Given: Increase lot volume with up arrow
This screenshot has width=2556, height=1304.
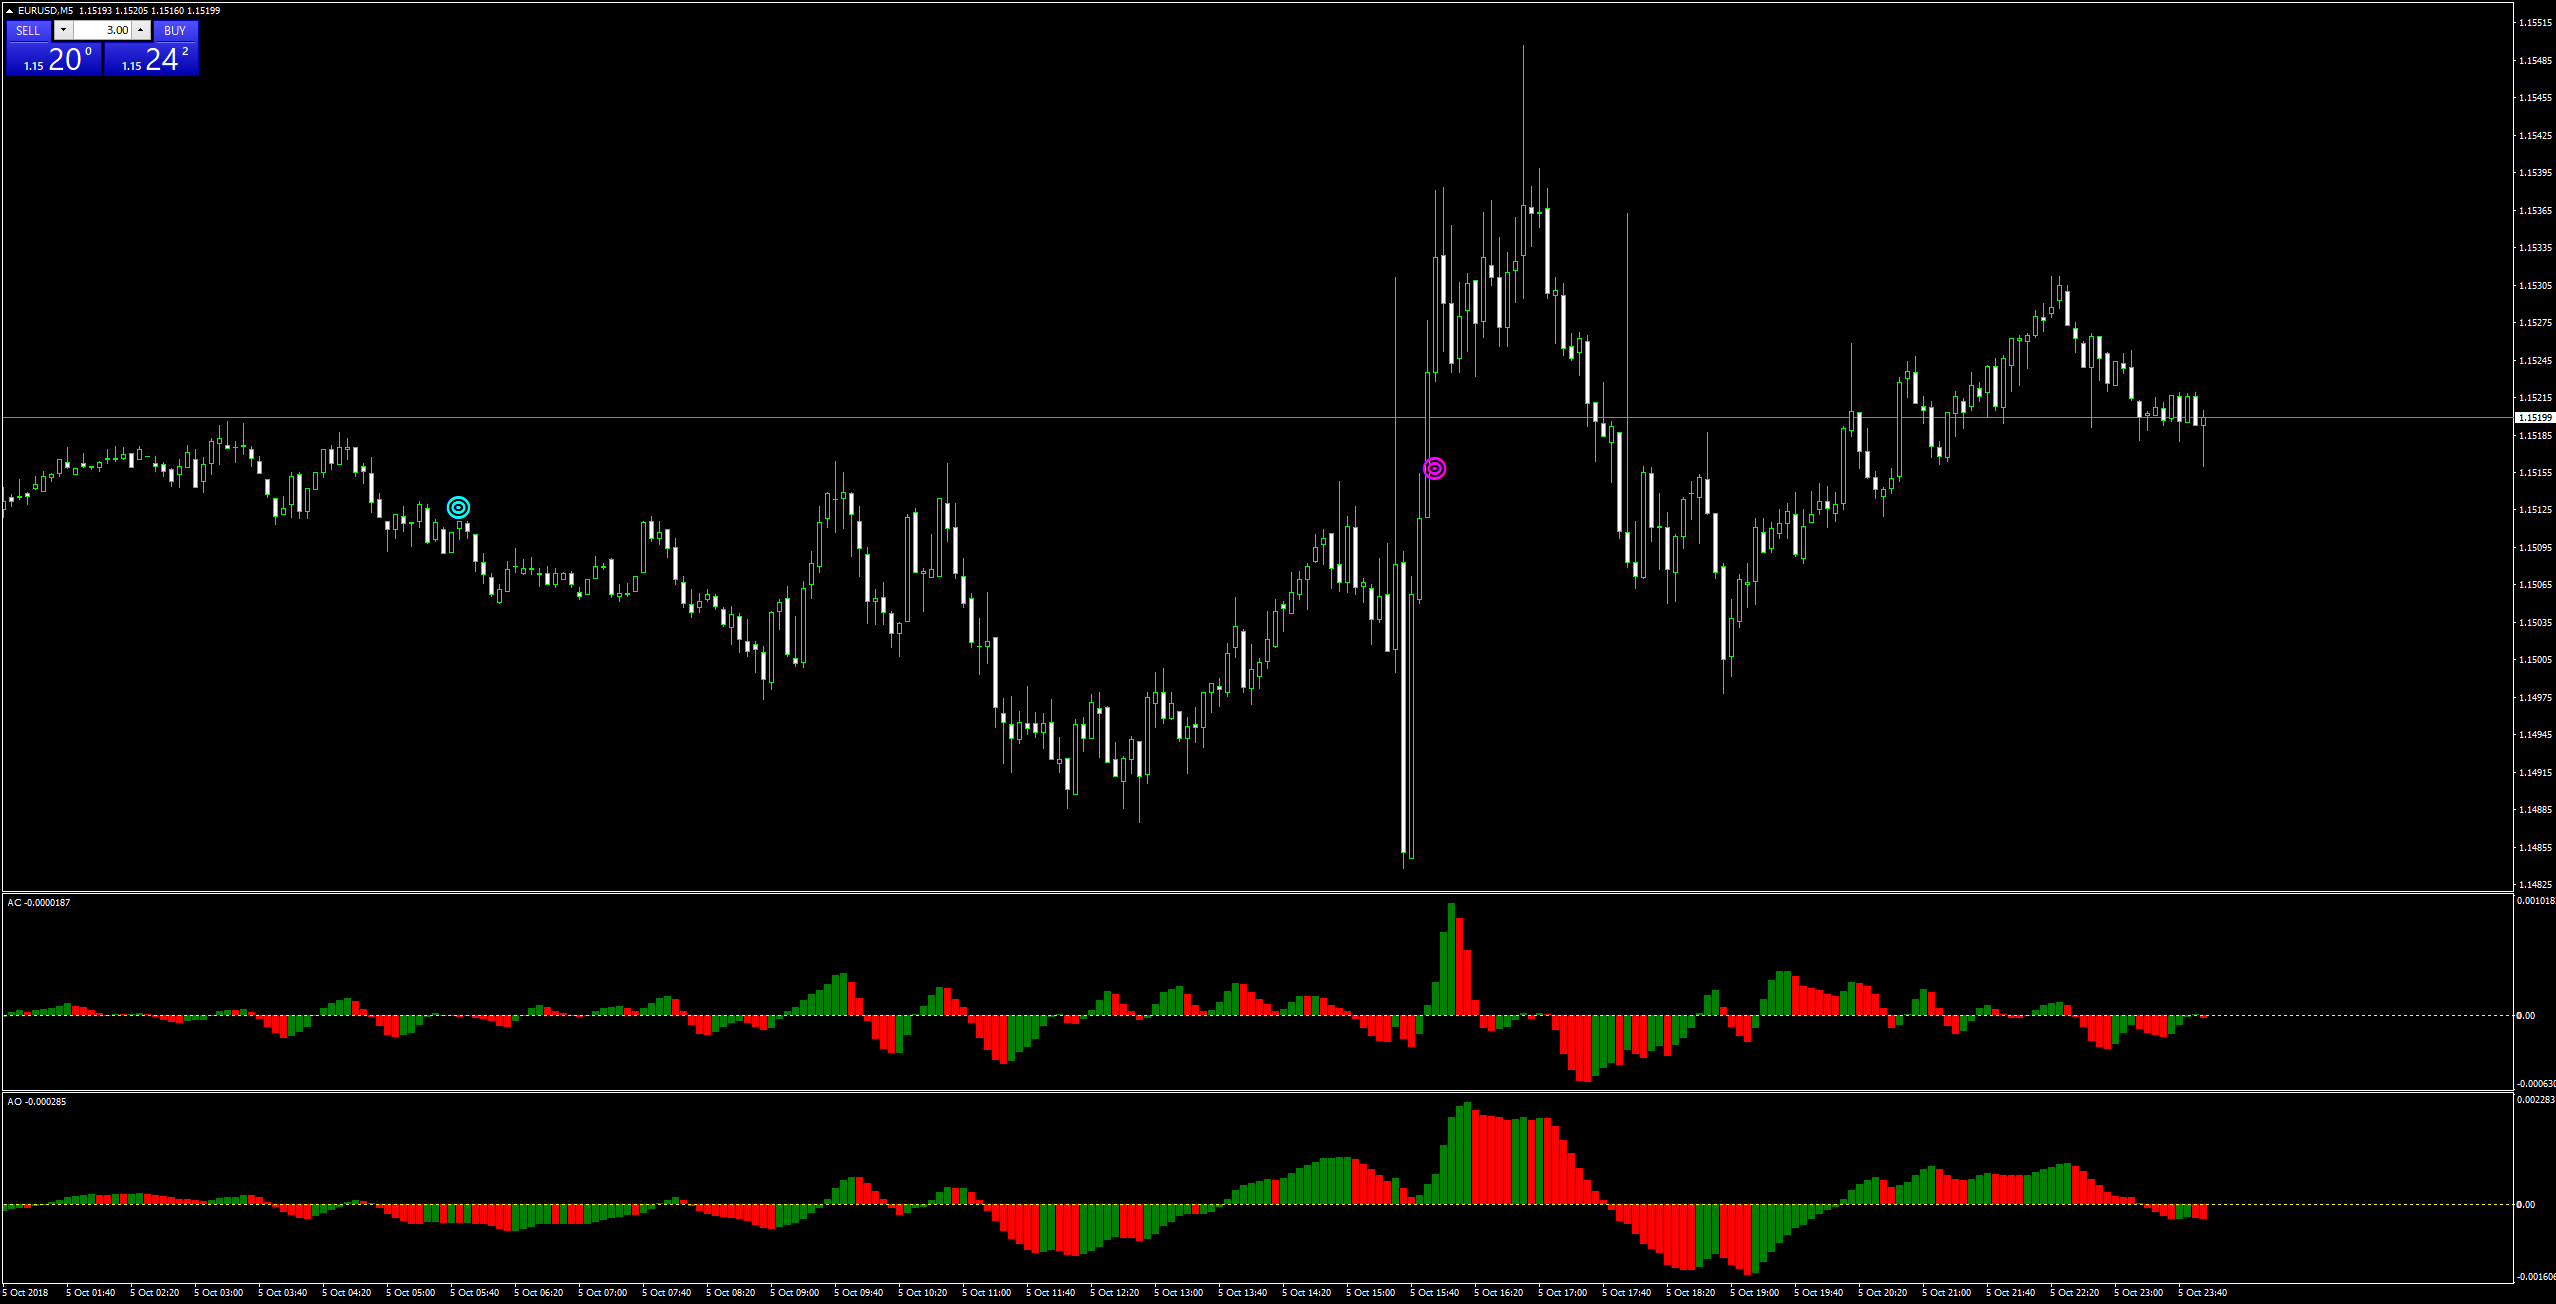Looking at the screenshot, I should (x=141, y=30).
